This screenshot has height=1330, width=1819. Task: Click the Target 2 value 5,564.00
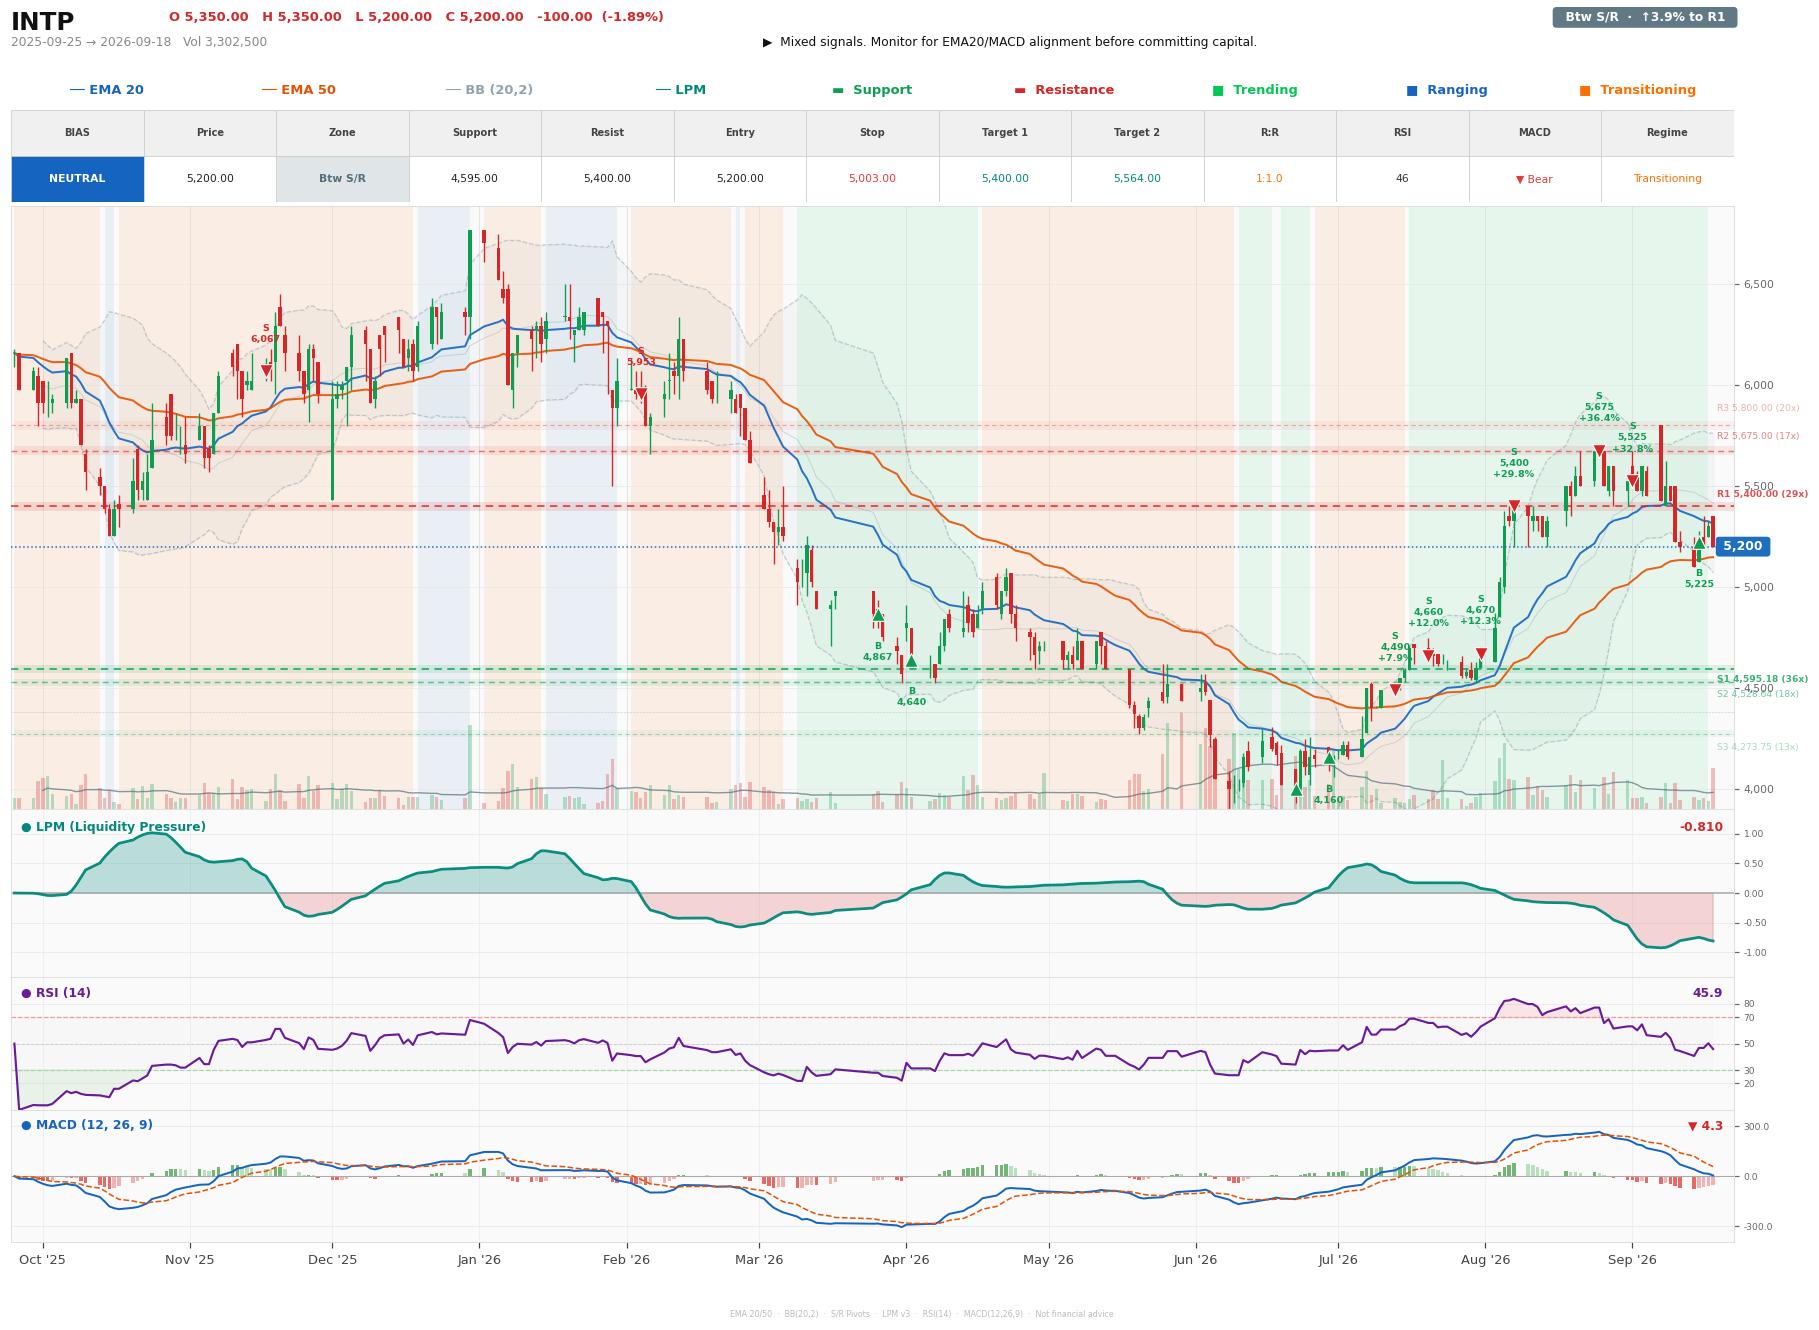tap(1137, 179)
